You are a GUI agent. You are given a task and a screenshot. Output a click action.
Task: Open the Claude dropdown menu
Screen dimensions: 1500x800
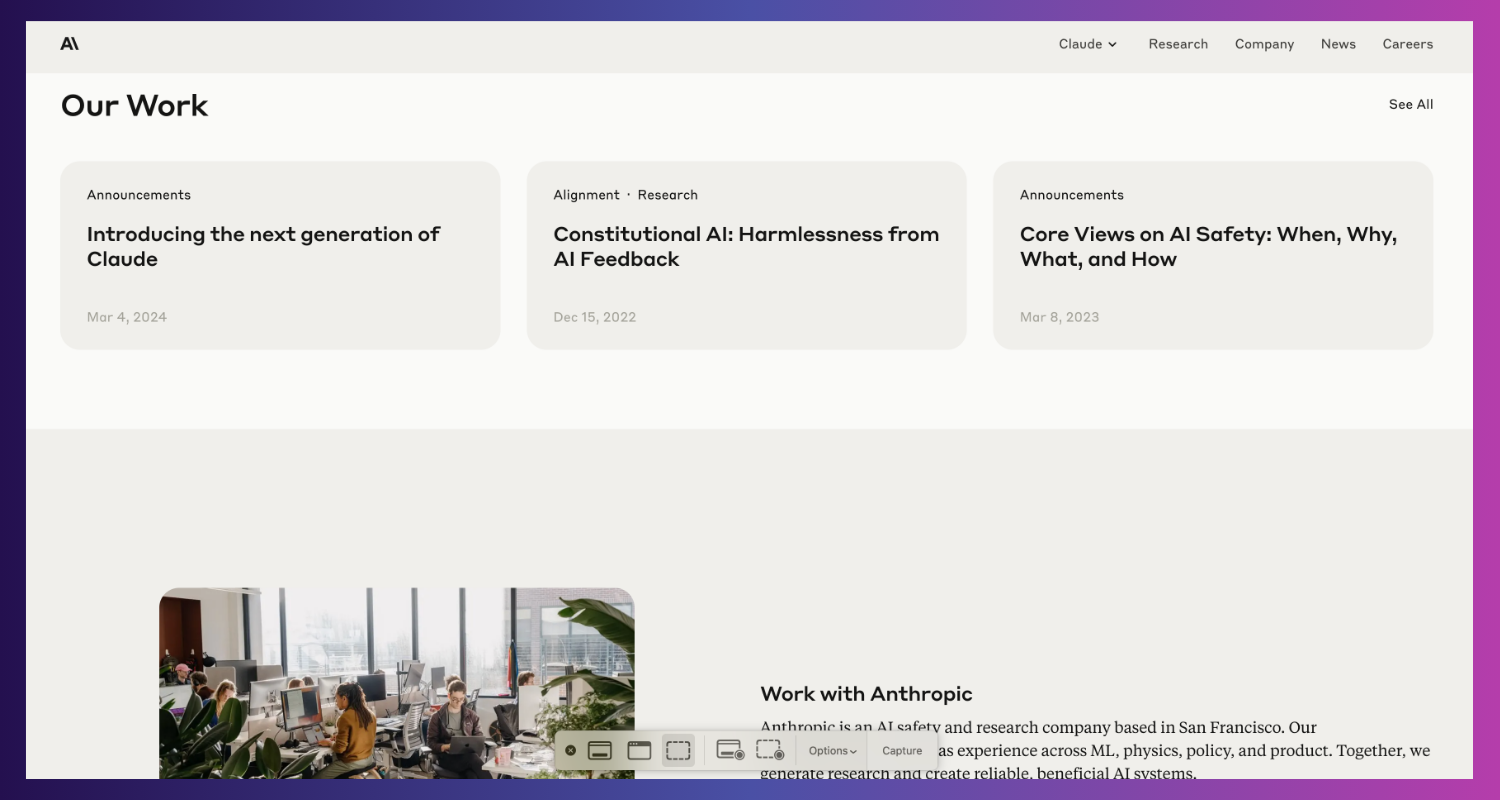click(x=1088, y=44)
